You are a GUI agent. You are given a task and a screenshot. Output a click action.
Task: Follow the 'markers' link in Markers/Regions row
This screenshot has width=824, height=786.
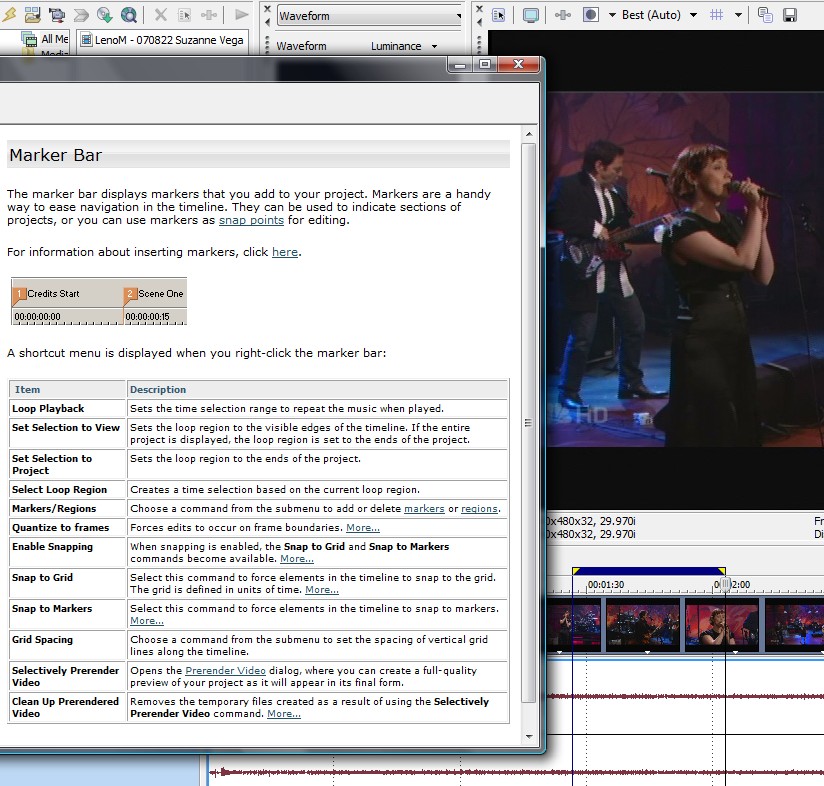point(424,509)
